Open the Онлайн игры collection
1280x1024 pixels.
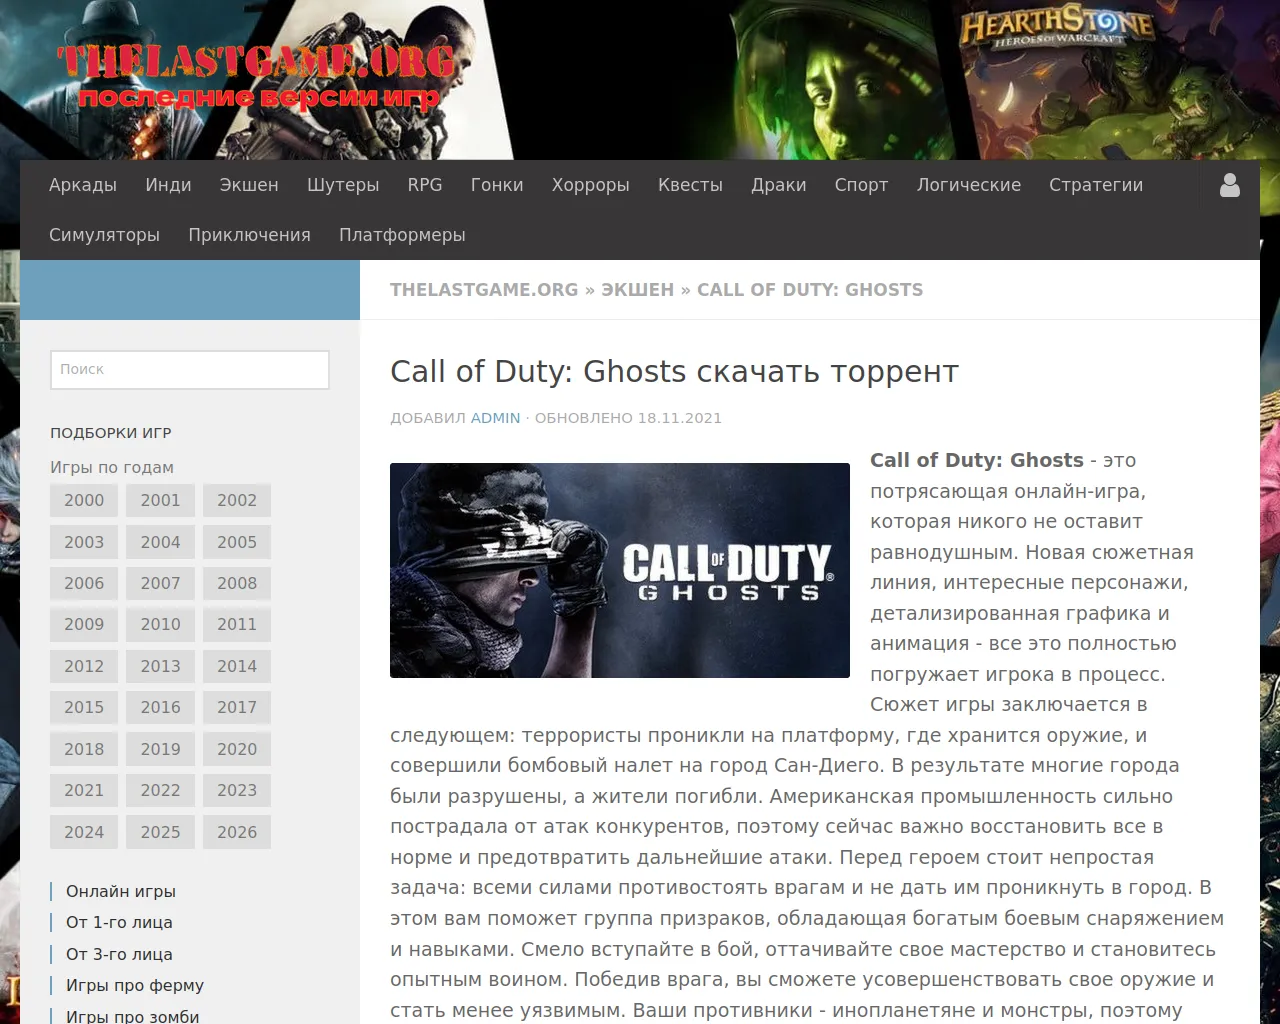click(x=121, y=892)
